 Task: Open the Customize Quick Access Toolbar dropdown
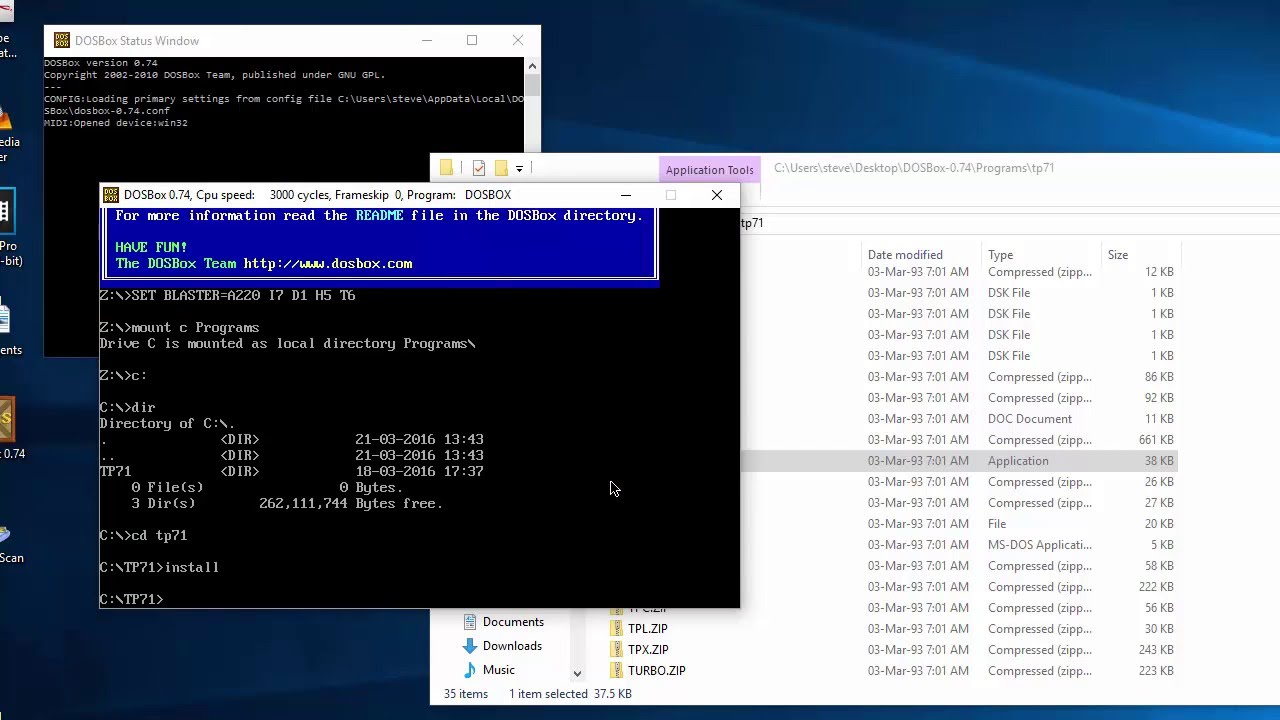coord(519,169)
